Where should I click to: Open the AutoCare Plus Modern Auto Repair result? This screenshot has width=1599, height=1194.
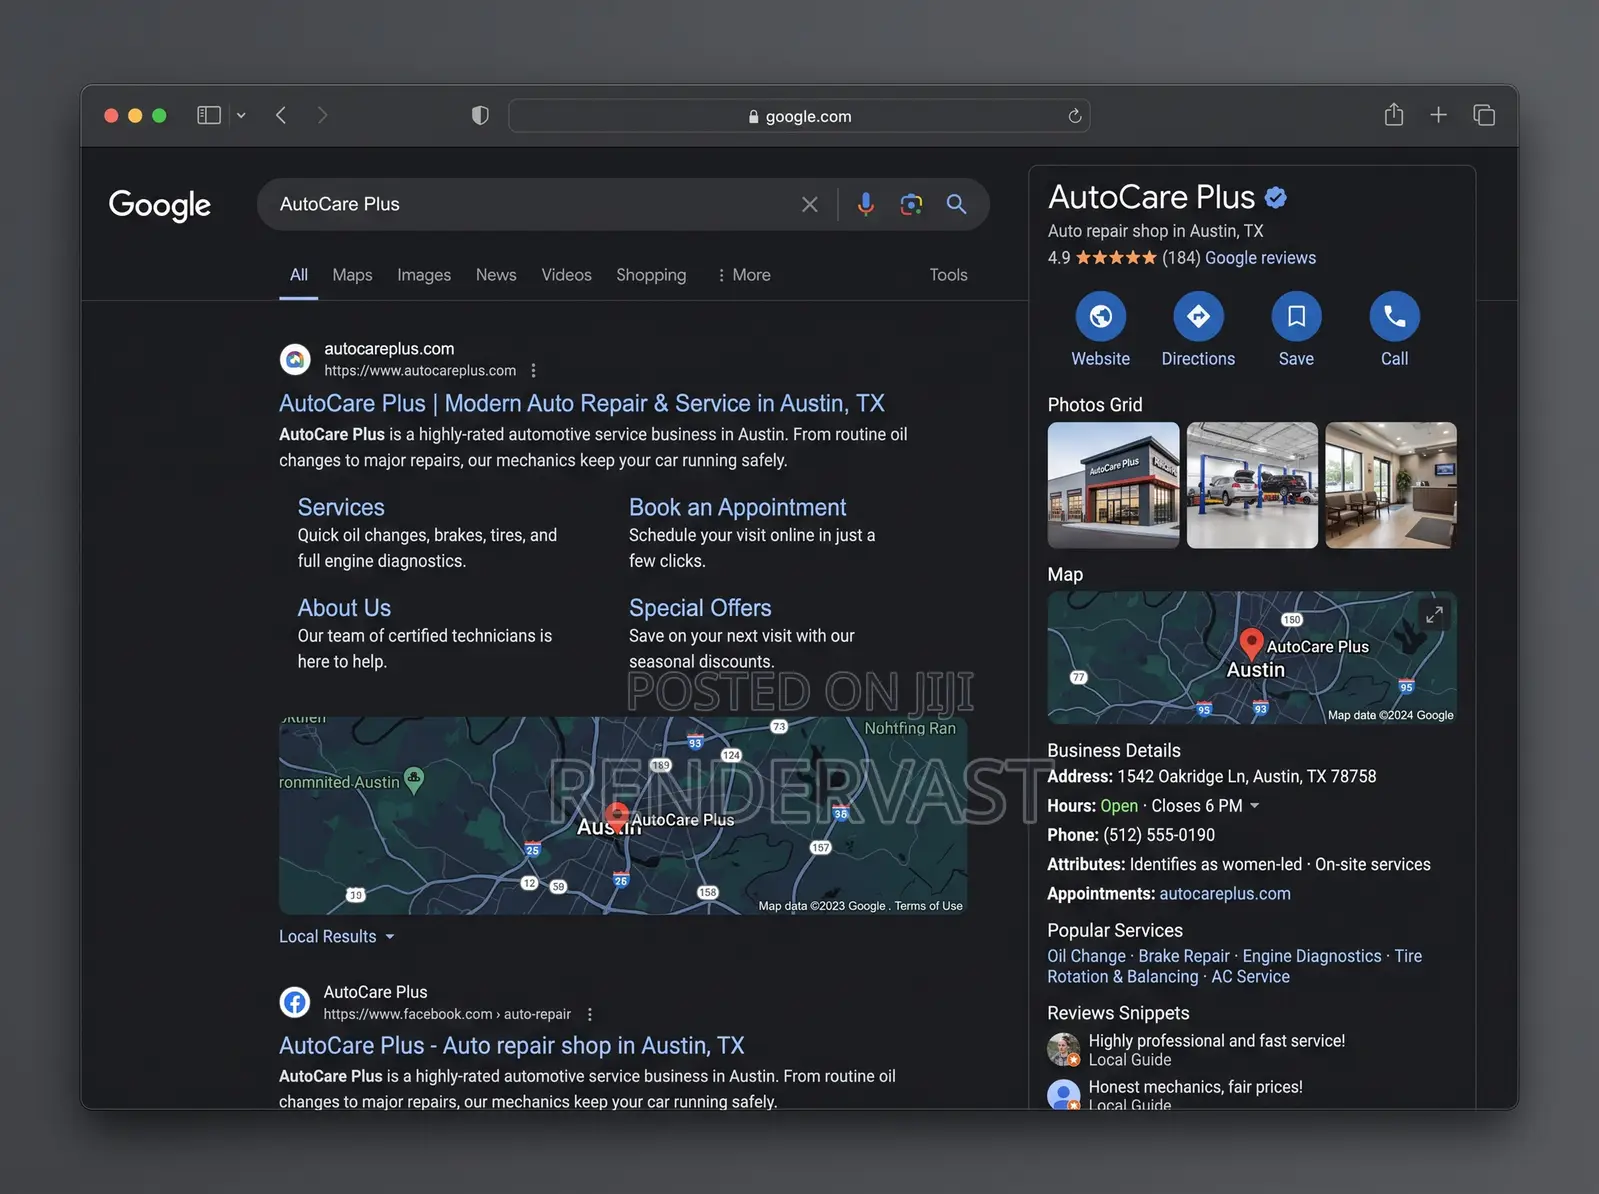582,404
